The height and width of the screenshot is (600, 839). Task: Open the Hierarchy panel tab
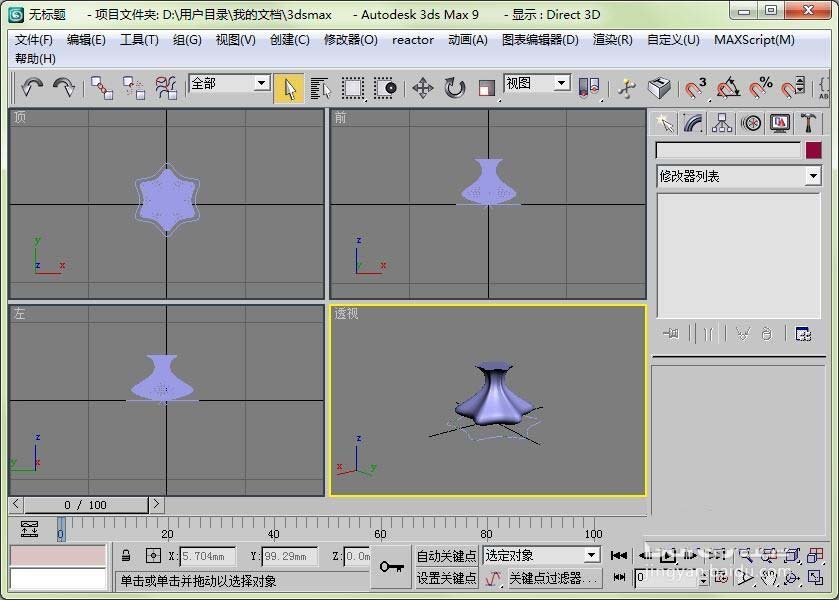(722, 123)
